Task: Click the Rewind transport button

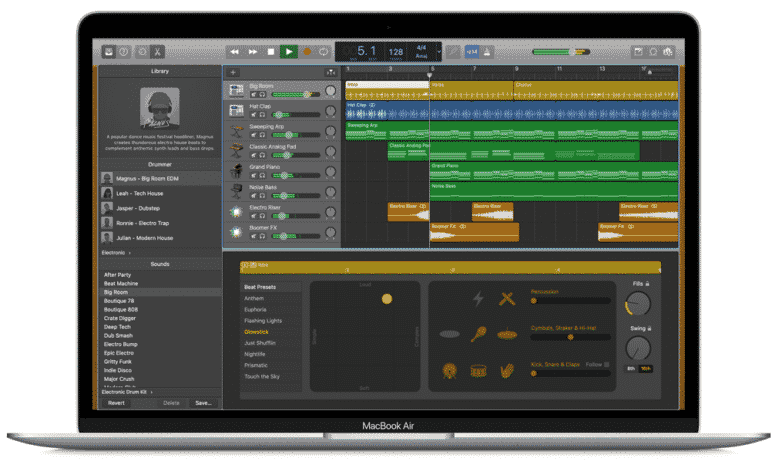Action: 235,51
